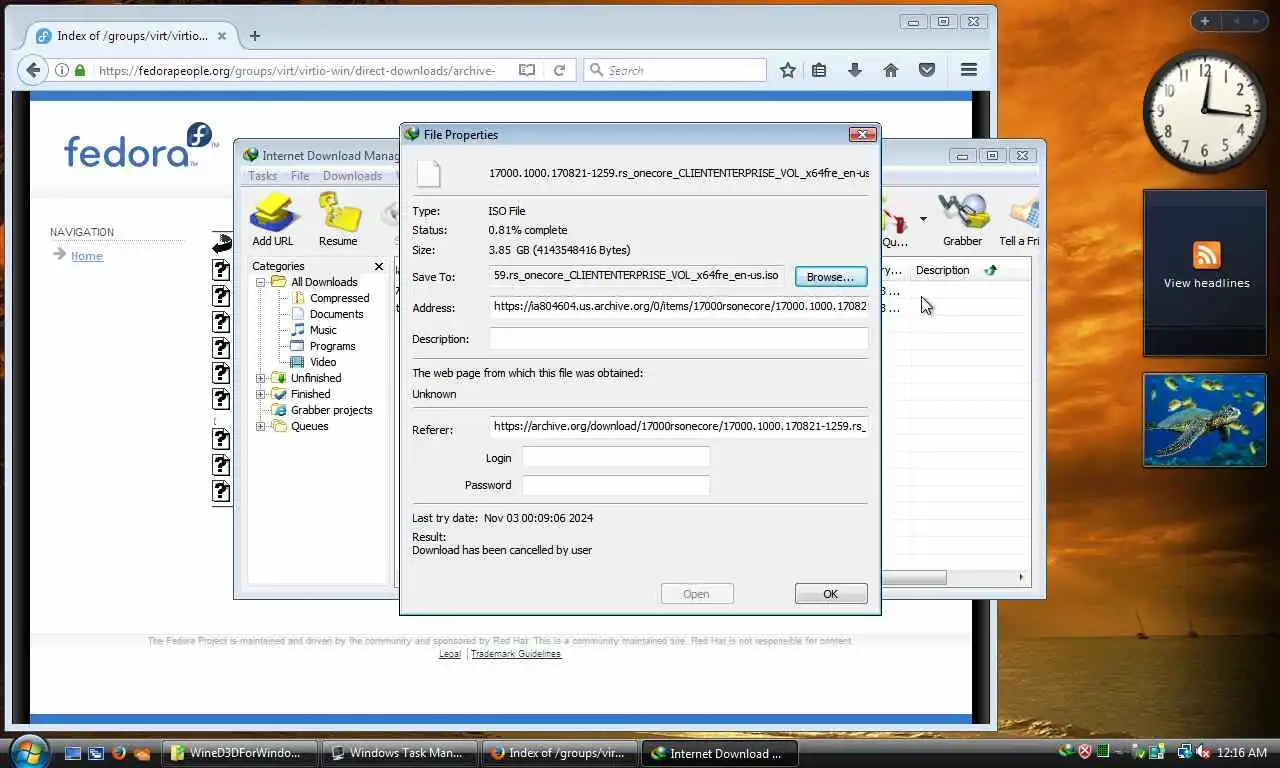1280x768 pixels.
Task: Click the IDM horizontal scrollbar thumb
Action: pyautogui.click(x=913, y=577)
